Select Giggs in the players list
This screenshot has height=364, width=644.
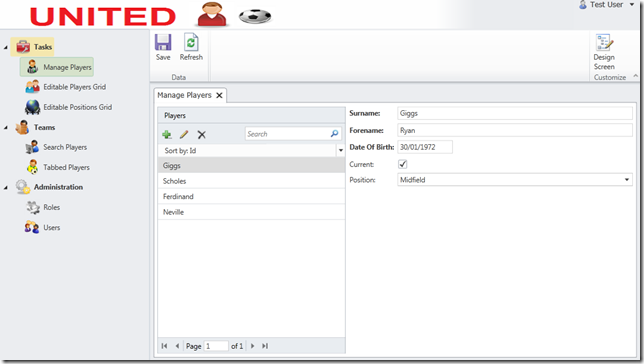click(251, 166)
